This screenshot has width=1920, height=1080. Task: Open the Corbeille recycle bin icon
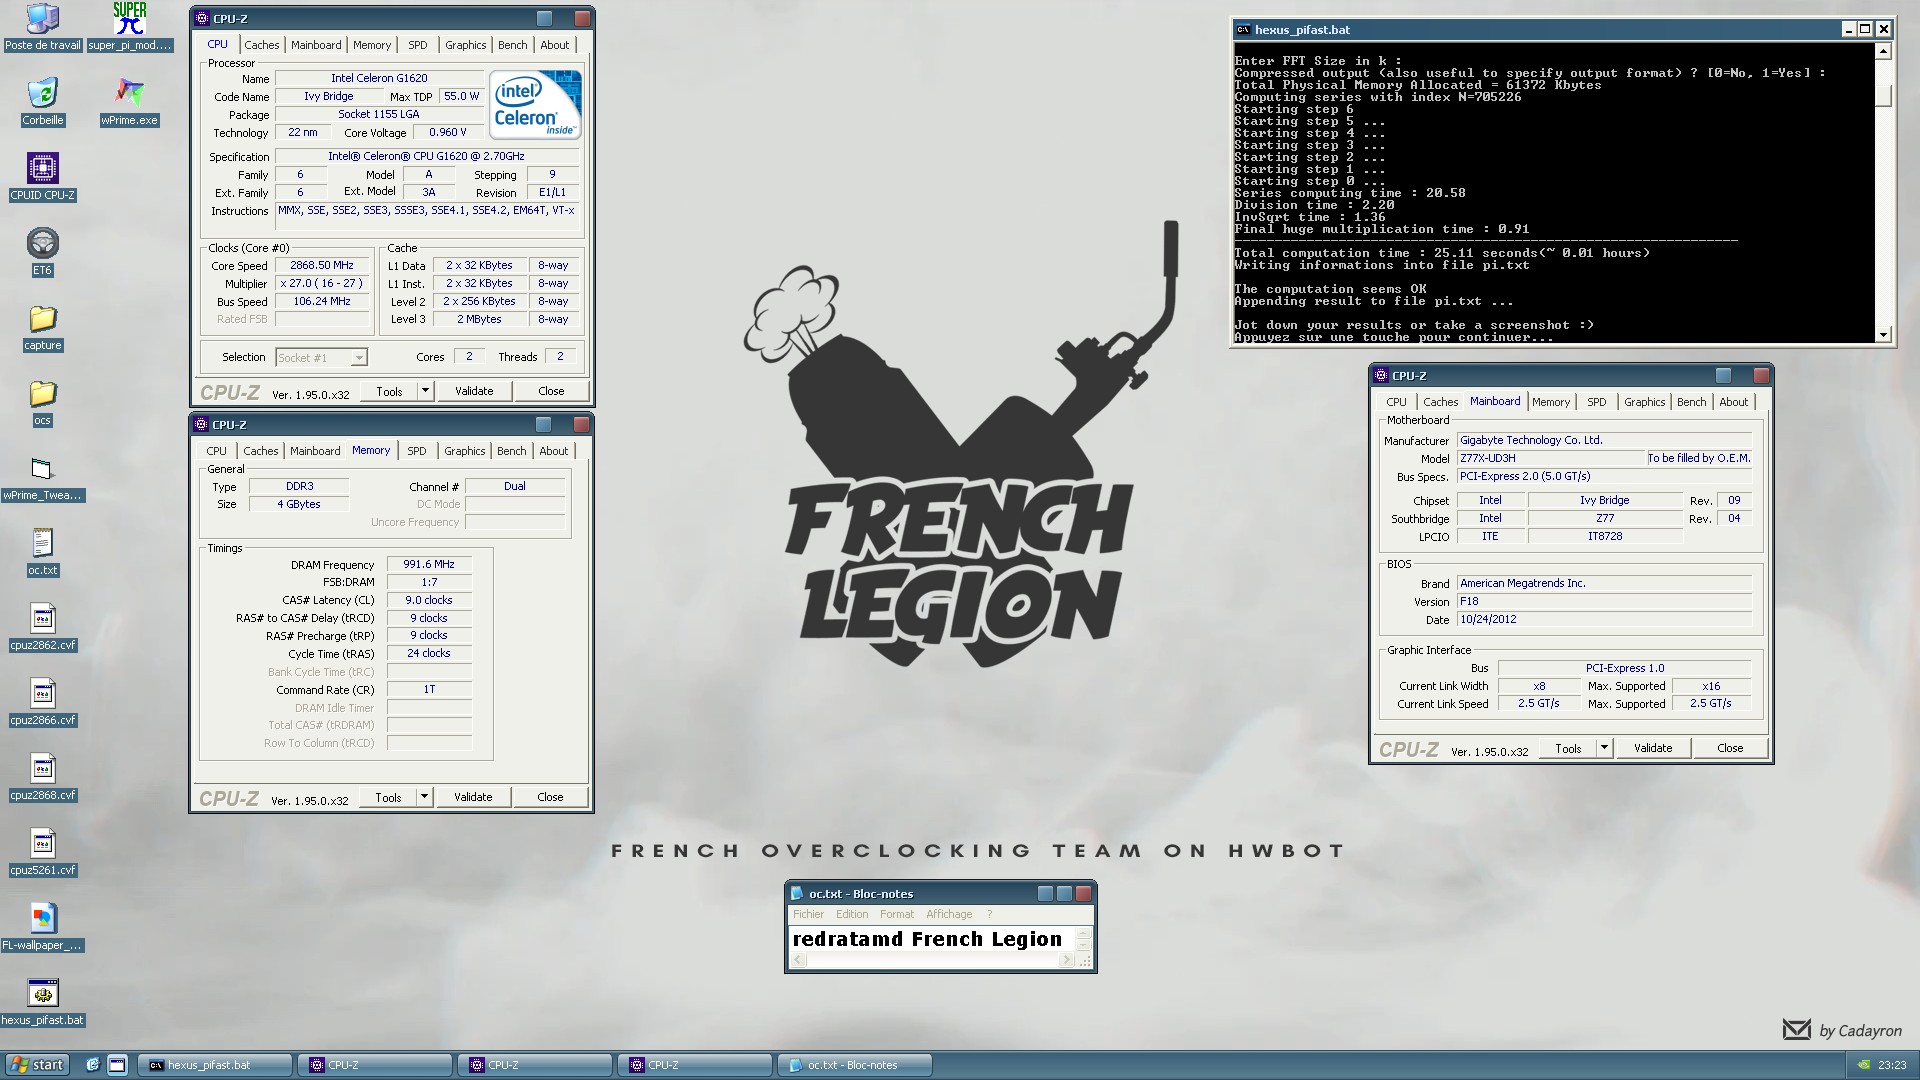(x=42, y=102)
